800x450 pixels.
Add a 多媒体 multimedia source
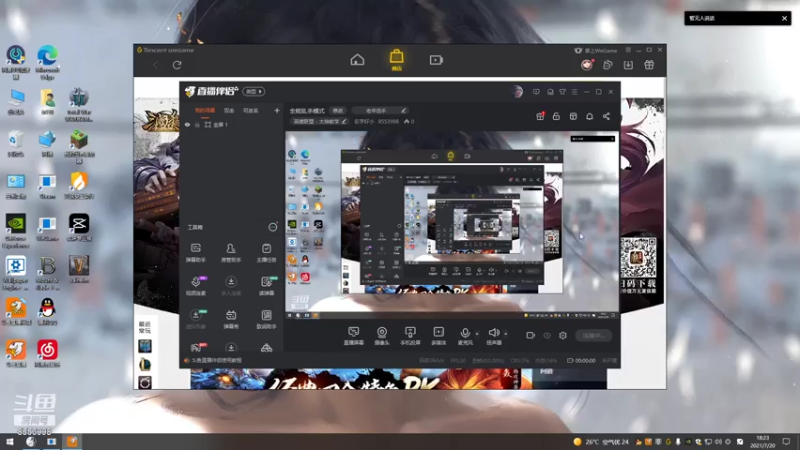[438, 336]
